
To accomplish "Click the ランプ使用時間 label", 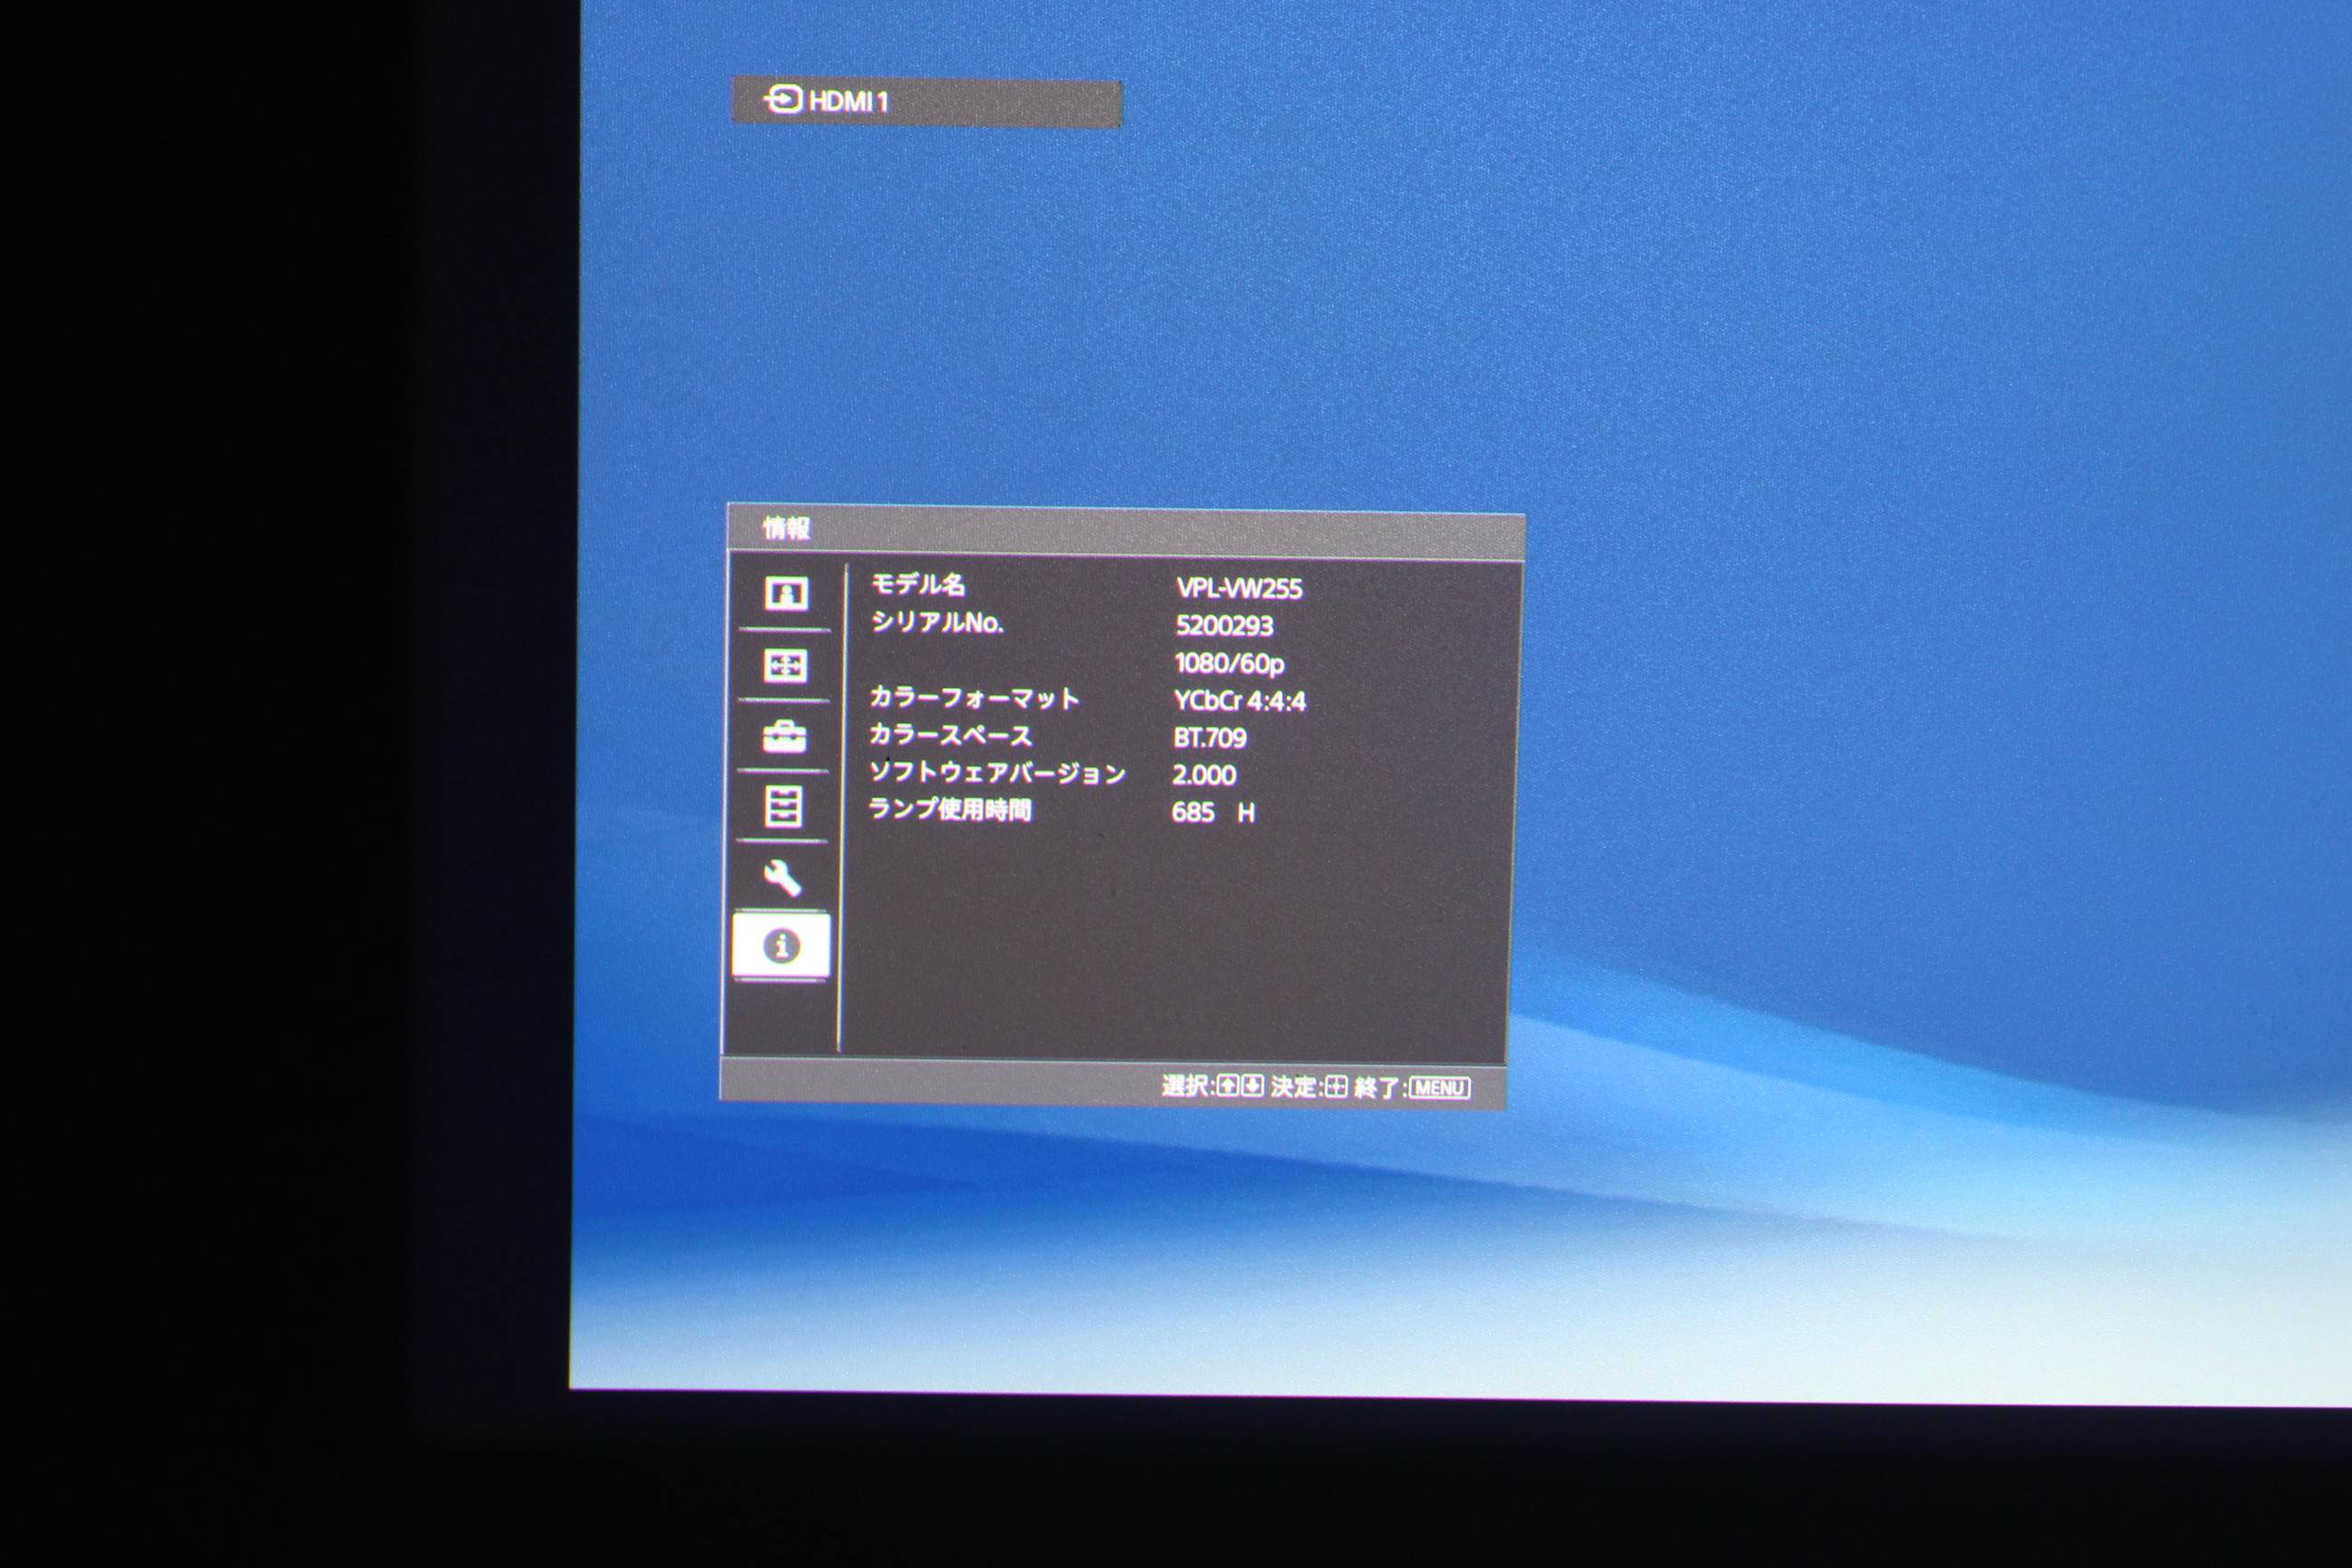I will point(950,809).
